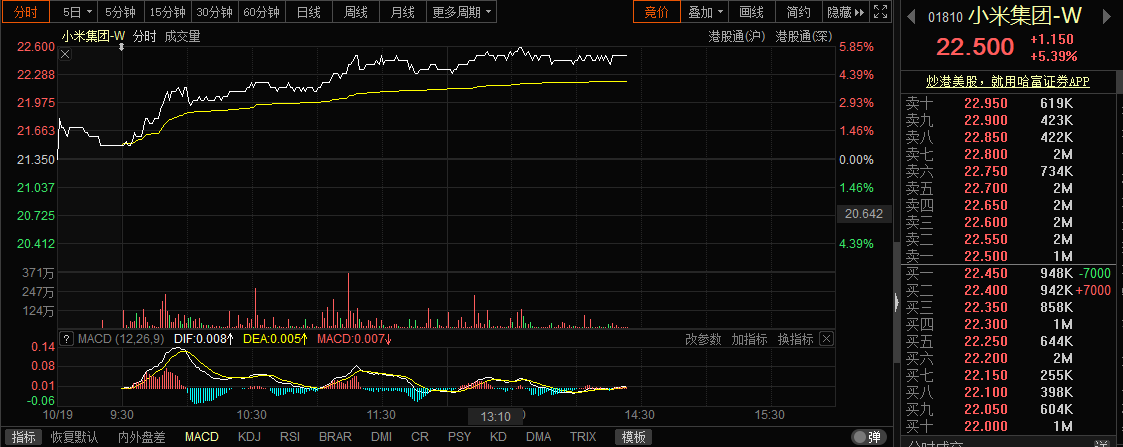Viewport: 1123px width, 447px height.
Task: Select MACD in bottom indicator bar
Action: pos(201,437)
